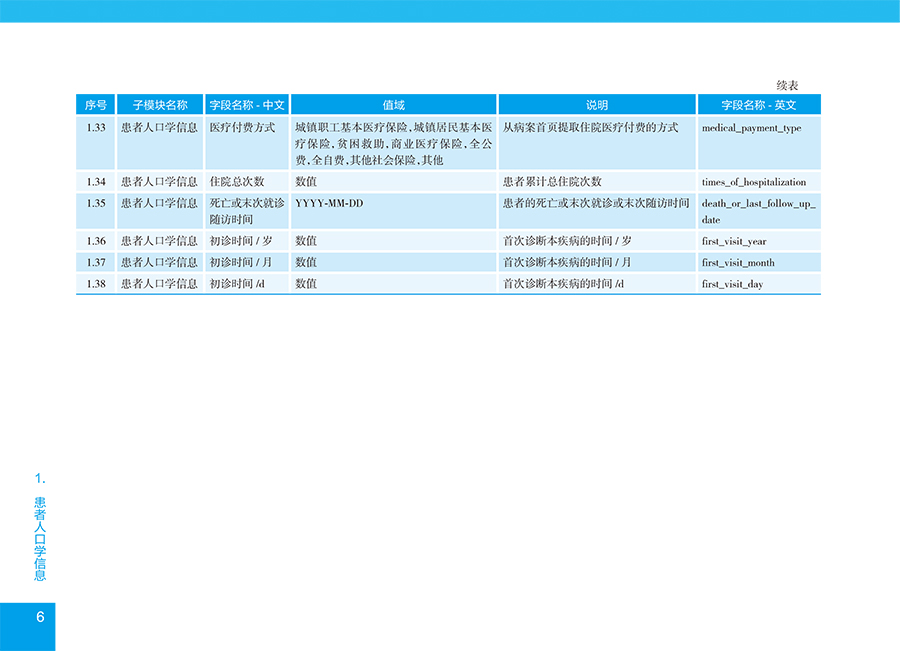Click description 首次诊断本疾病的时间 / 月
This screenshot has height=651, width=900.
coord(567,262)
